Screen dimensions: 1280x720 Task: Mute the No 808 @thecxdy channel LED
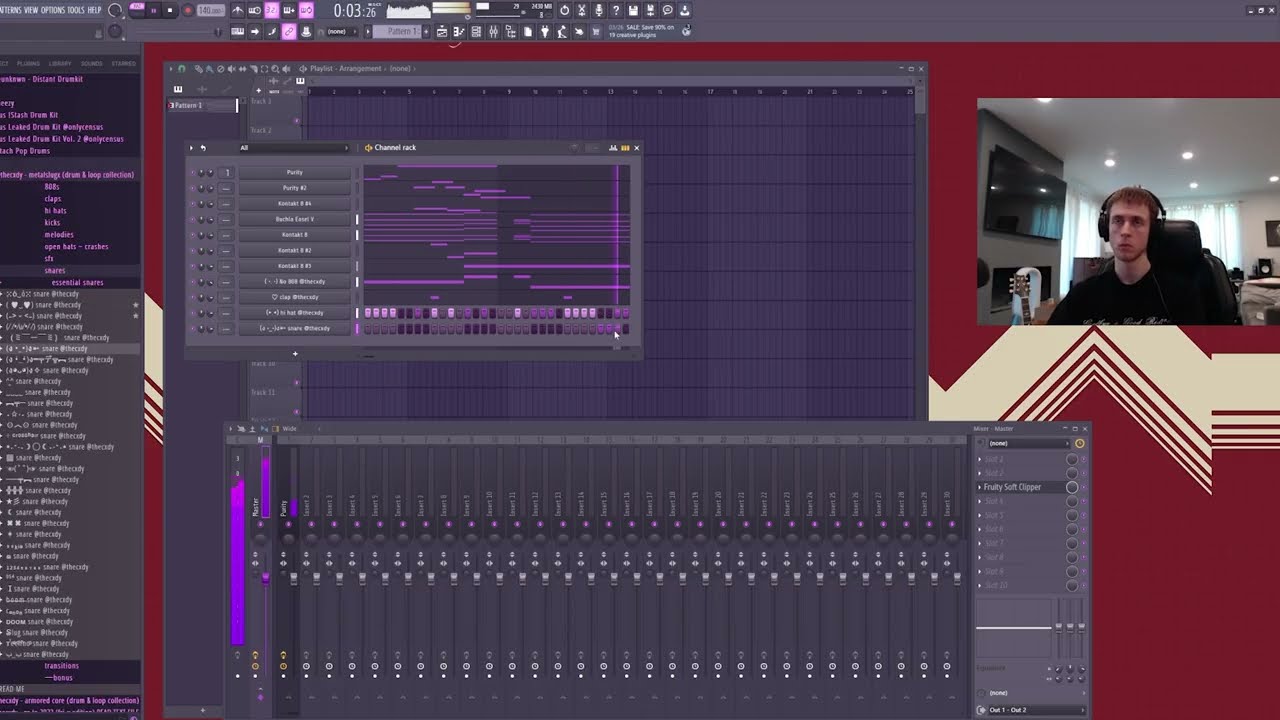click(193, 282)
